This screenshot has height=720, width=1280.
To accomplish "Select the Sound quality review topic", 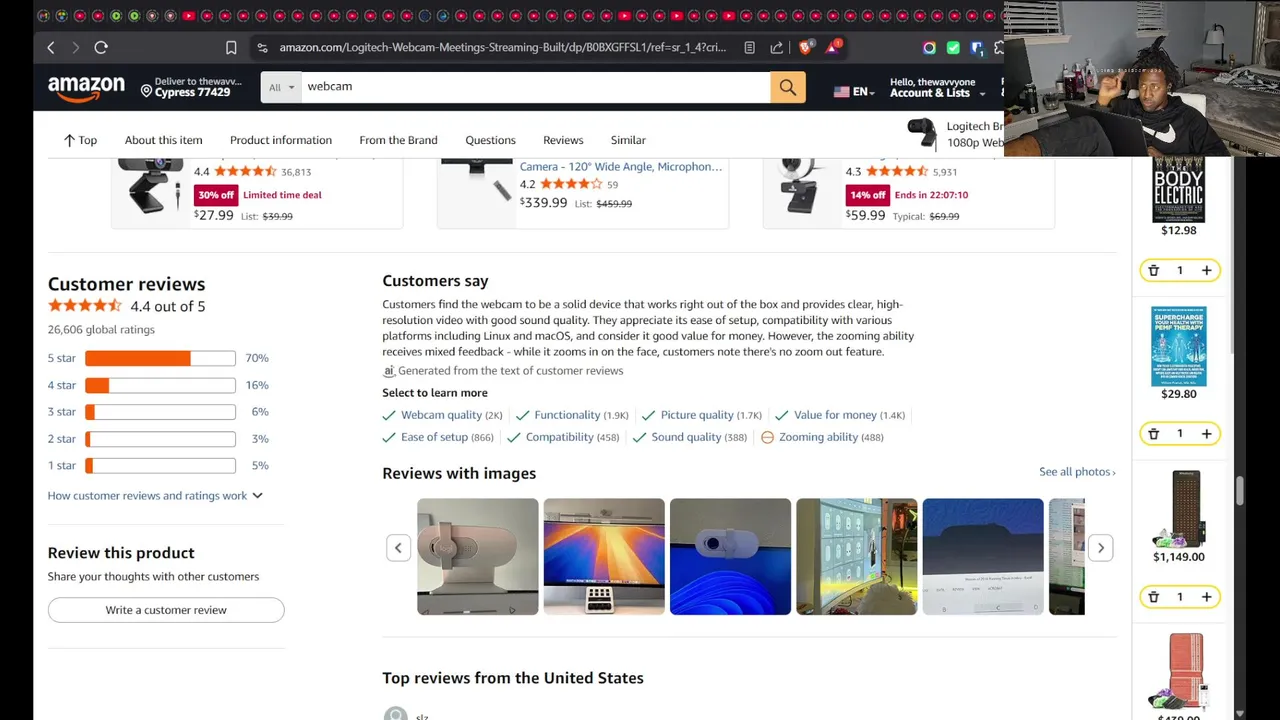I will [690, 437].
